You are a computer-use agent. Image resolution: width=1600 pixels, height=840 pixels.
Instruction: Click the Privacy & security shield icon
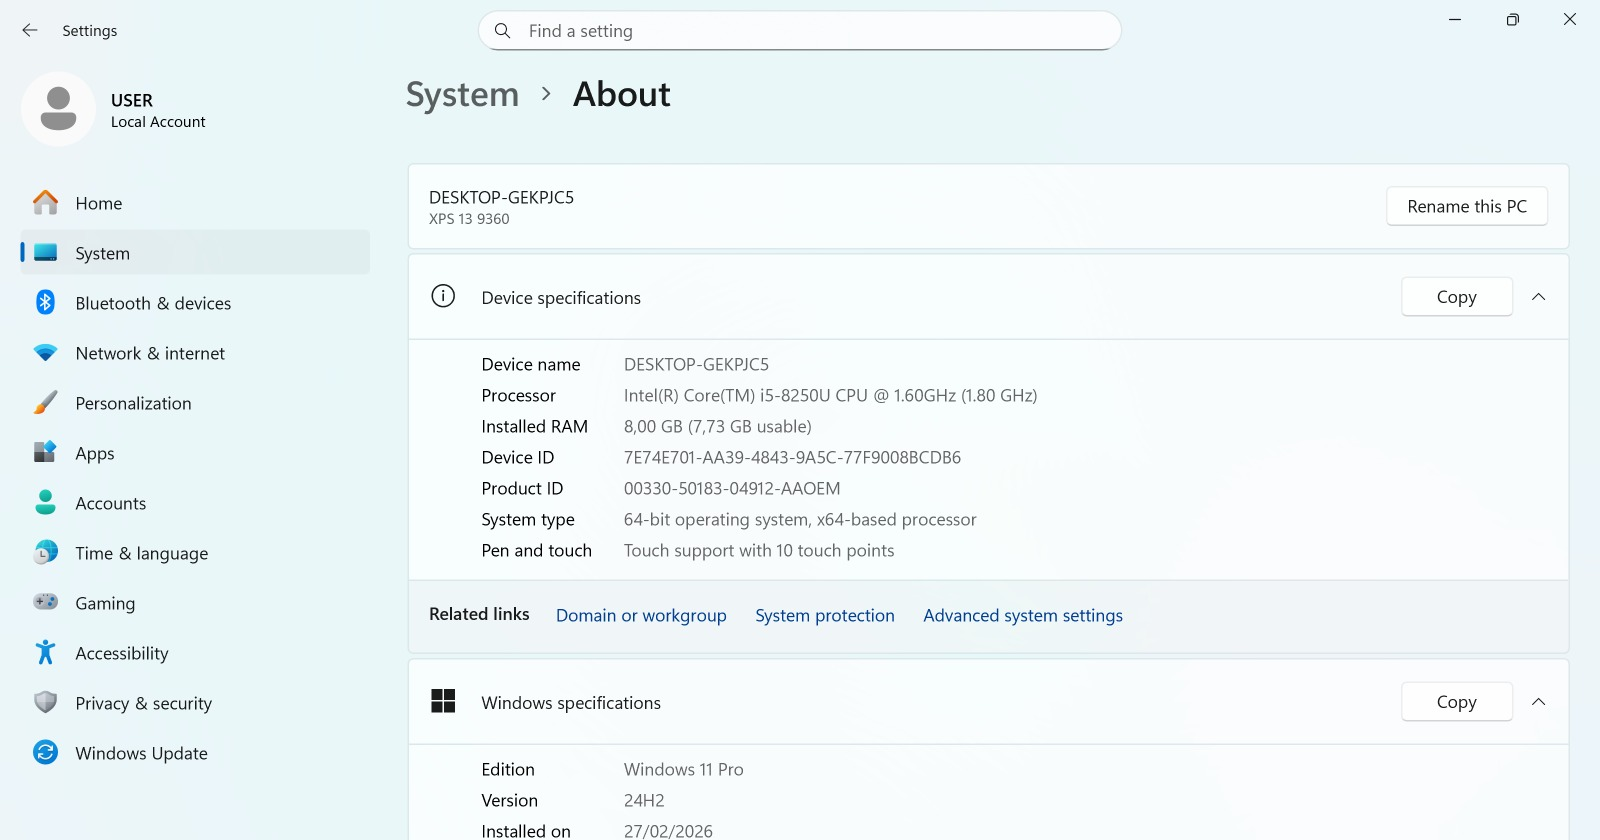pyautogui.click(x=45, y=703)
